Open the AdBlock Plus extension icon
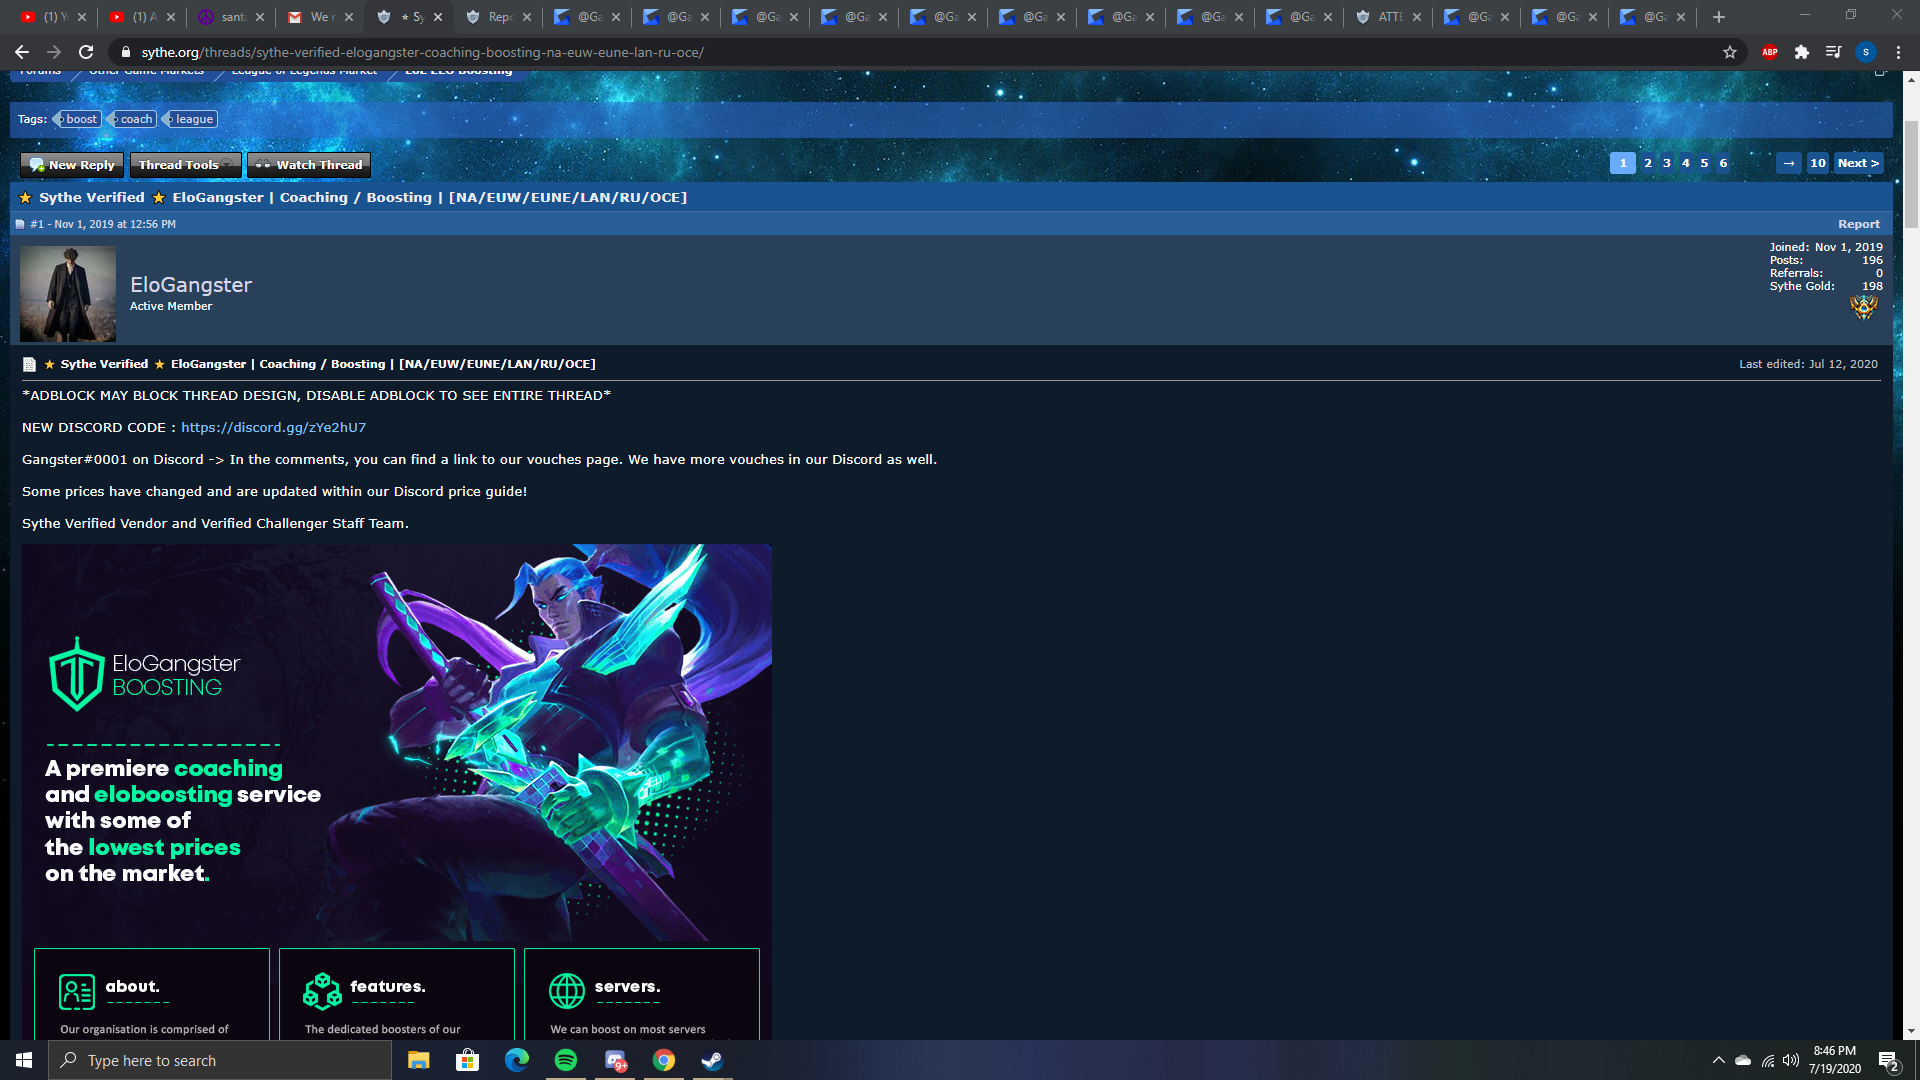 pyautogui.click(x=1769, y=52)
